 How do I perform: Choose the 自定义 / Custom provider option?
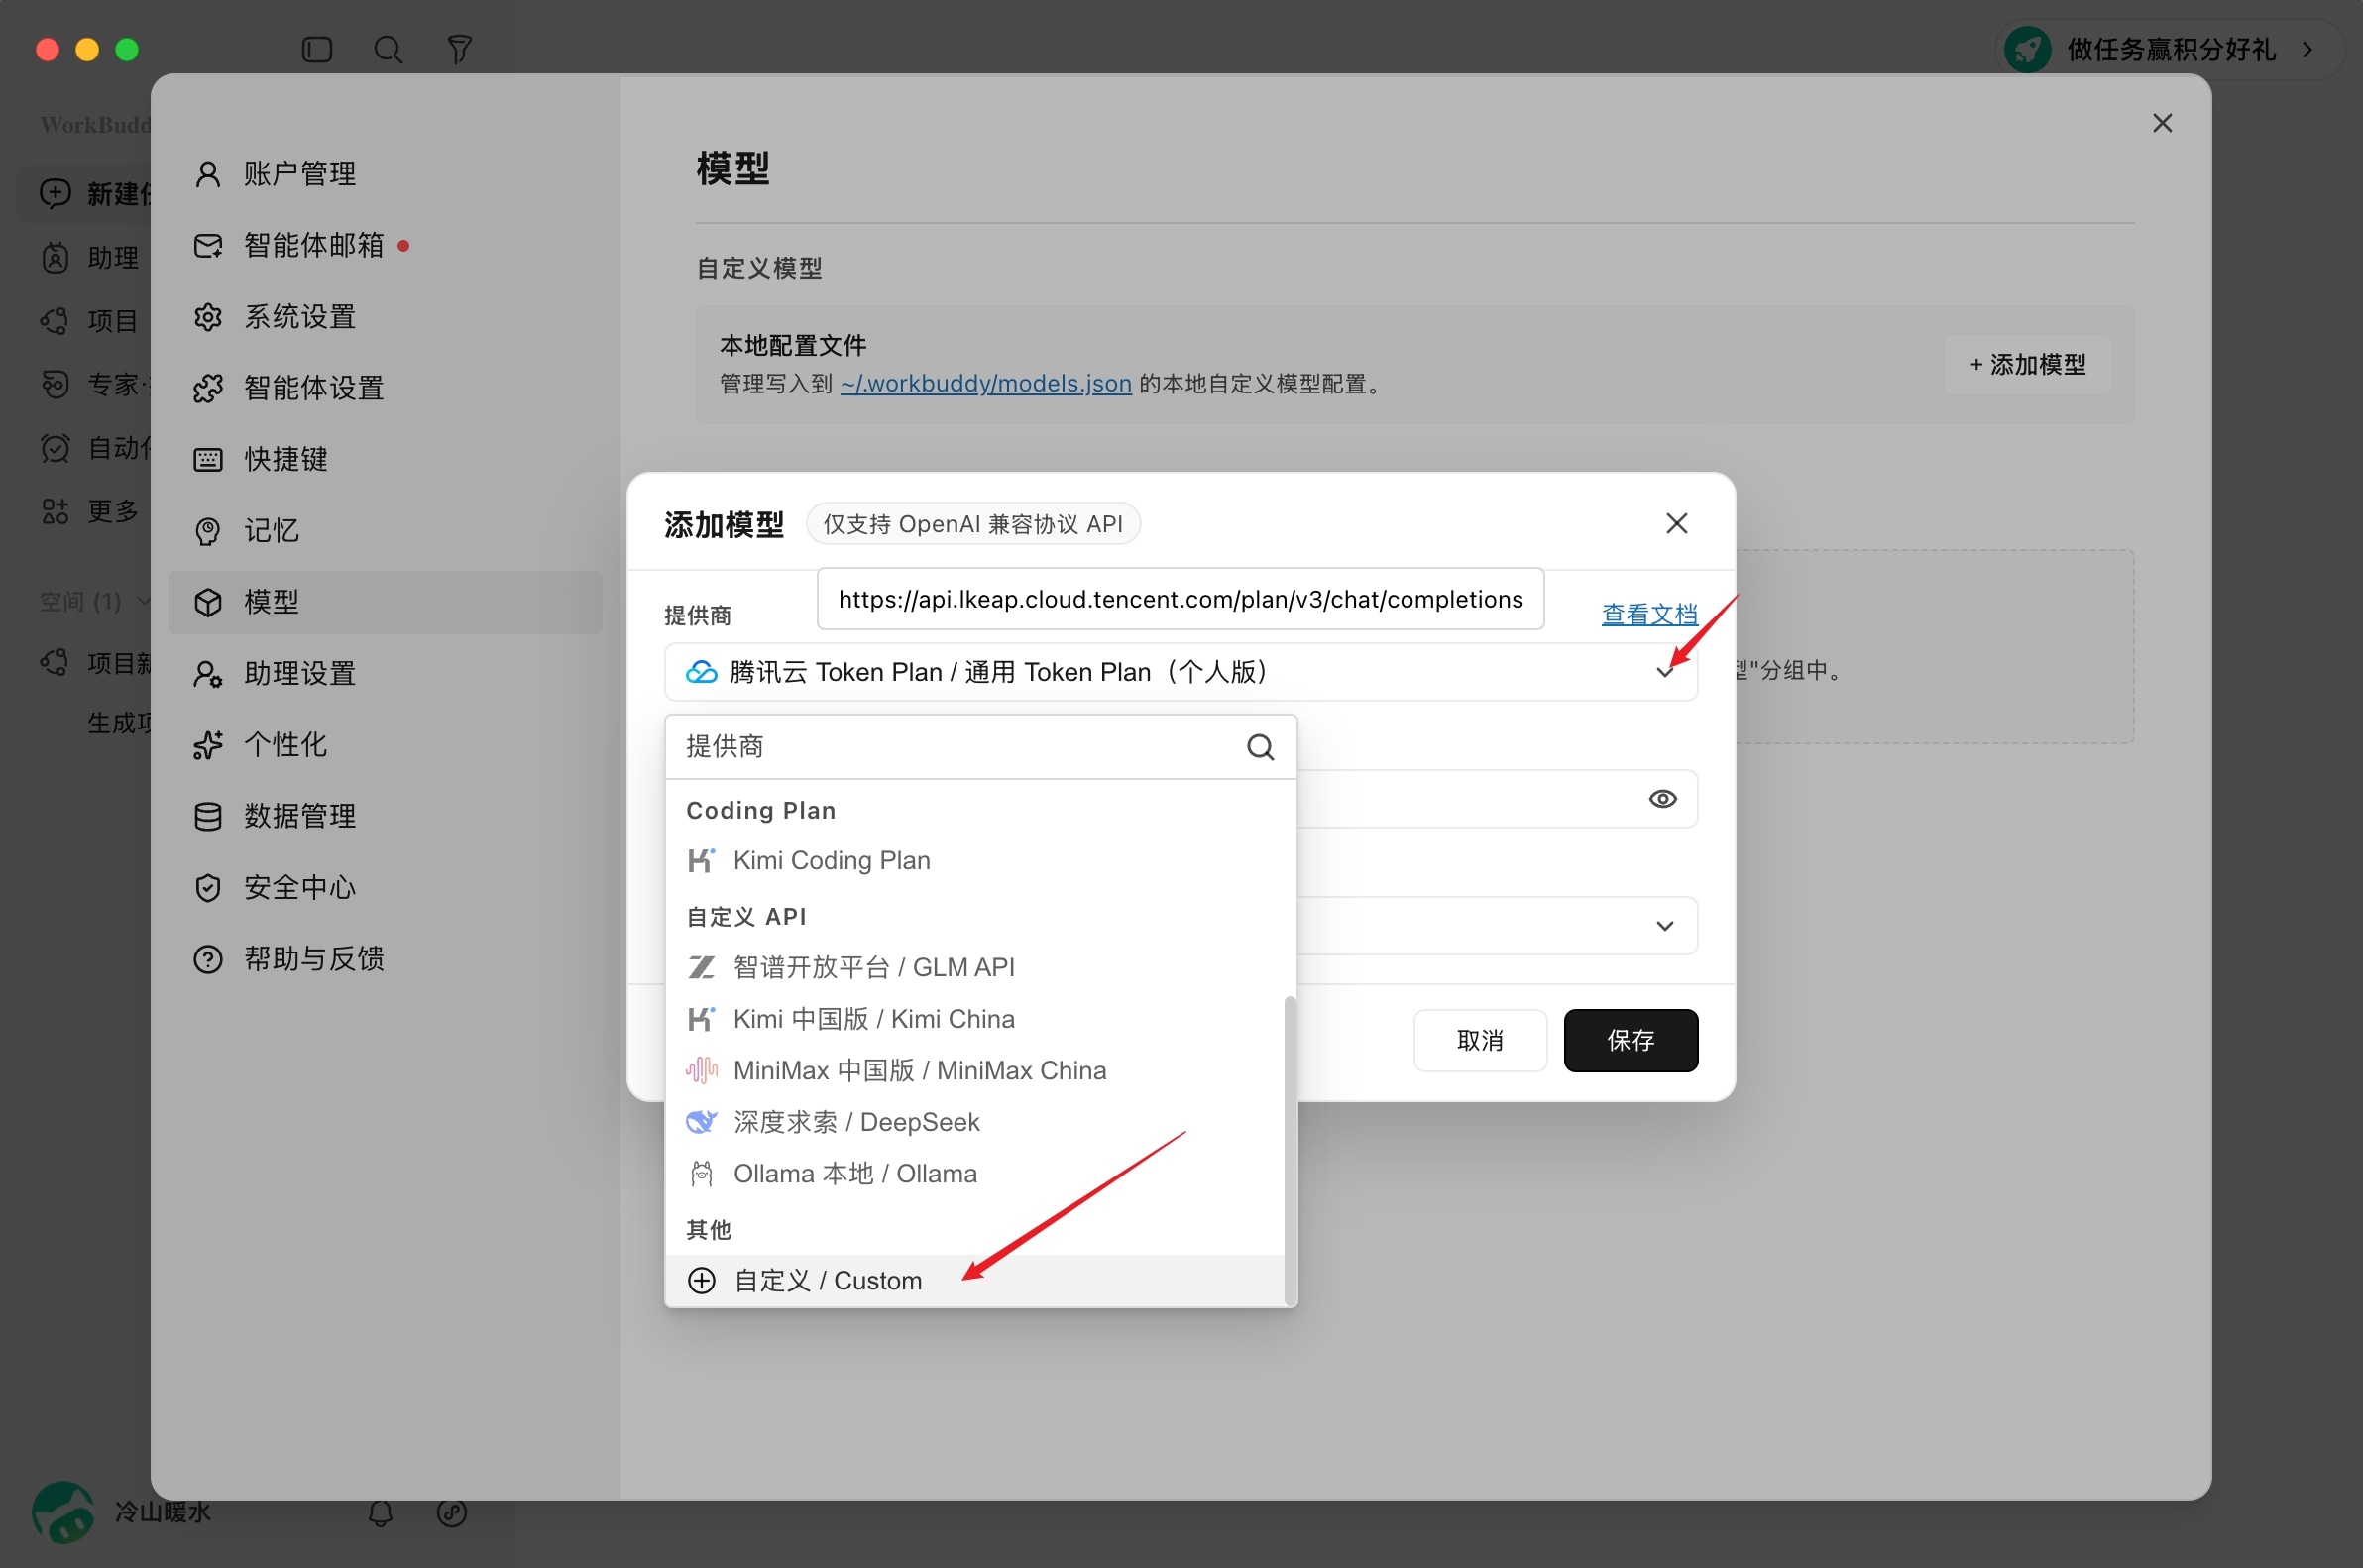974,1281
